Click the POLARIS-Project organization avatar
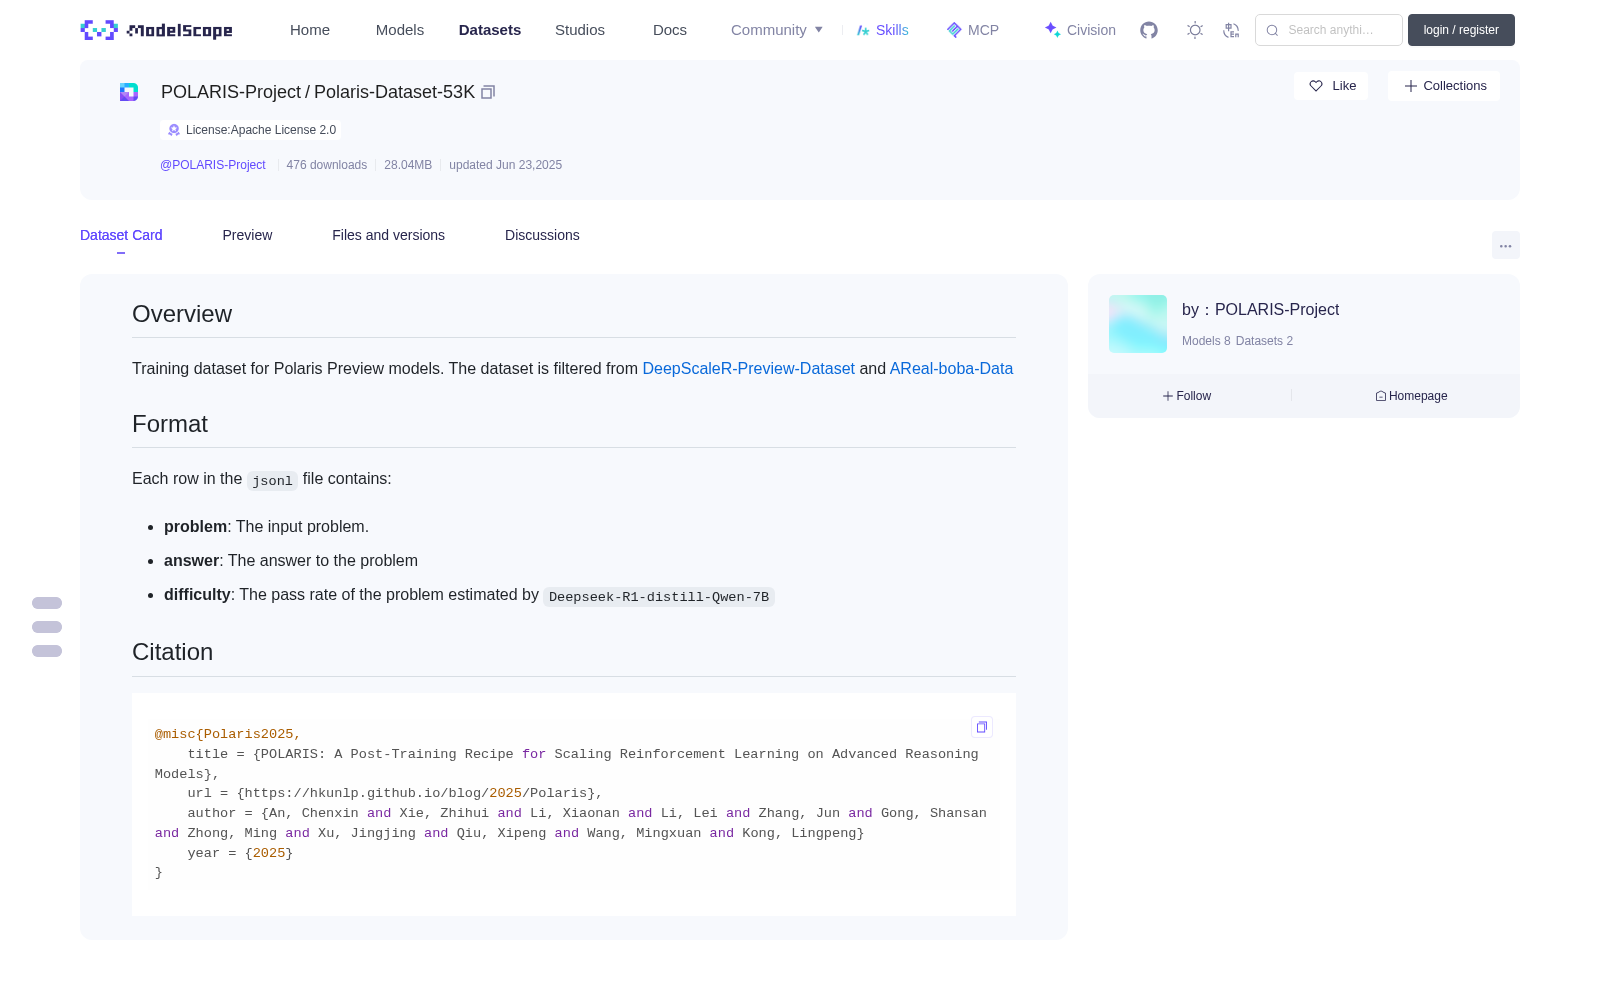Image resolution: width=1600 pixels, height=1000 pixels. [x=1138, y=324]
